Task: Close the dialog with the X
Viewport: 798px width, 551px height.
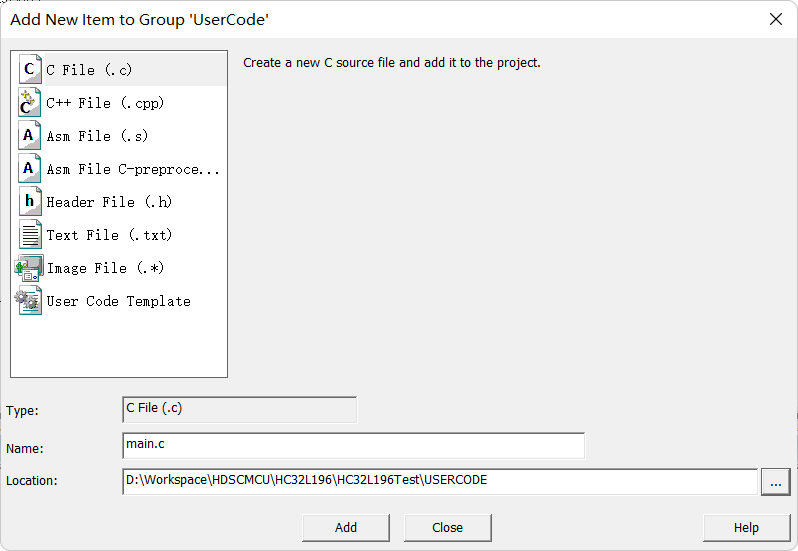Action: point(776,19)
